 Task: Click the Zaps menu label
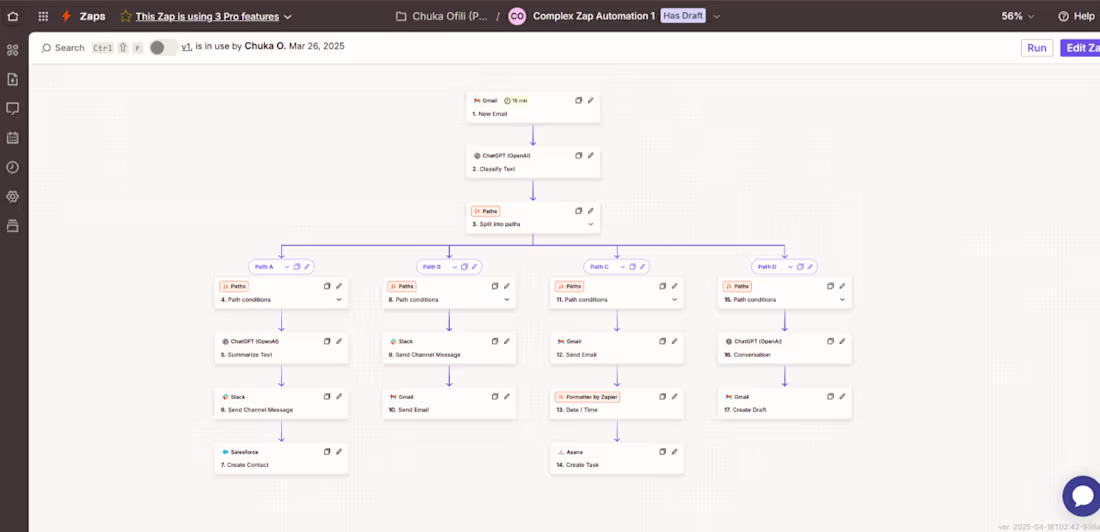91,16
